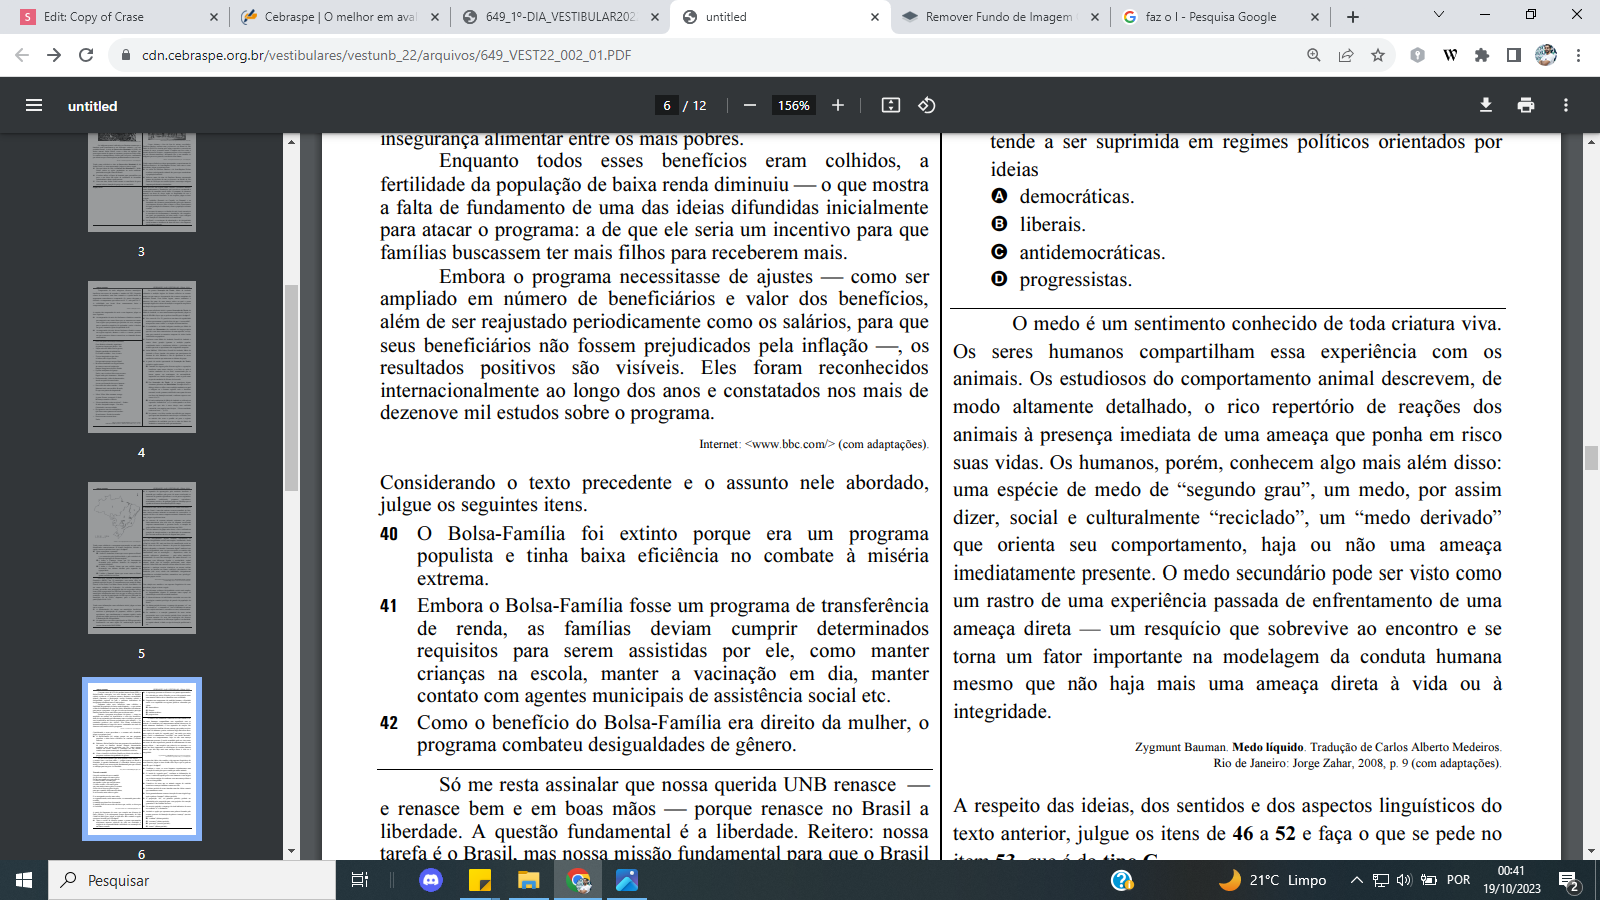The height and width of the screenshot is (900, 1600).
Task: Open Chrome from the taskbar
Action: [579, 880]
